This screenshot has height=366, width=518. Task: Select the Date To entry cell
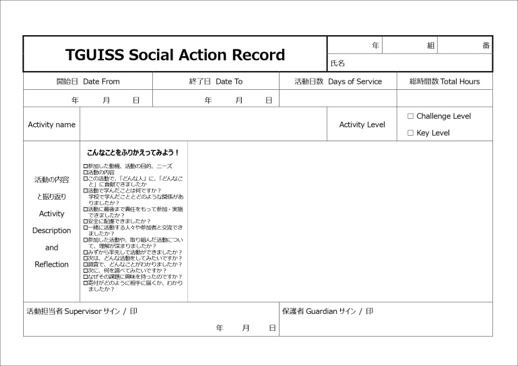[x=216, y=98]
